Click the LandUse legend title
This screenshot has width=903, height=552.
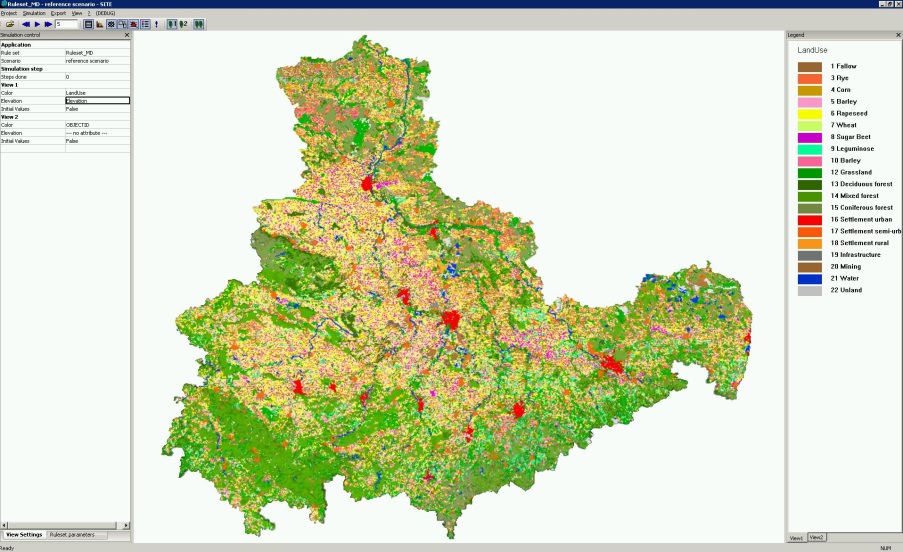pos(812,50)
